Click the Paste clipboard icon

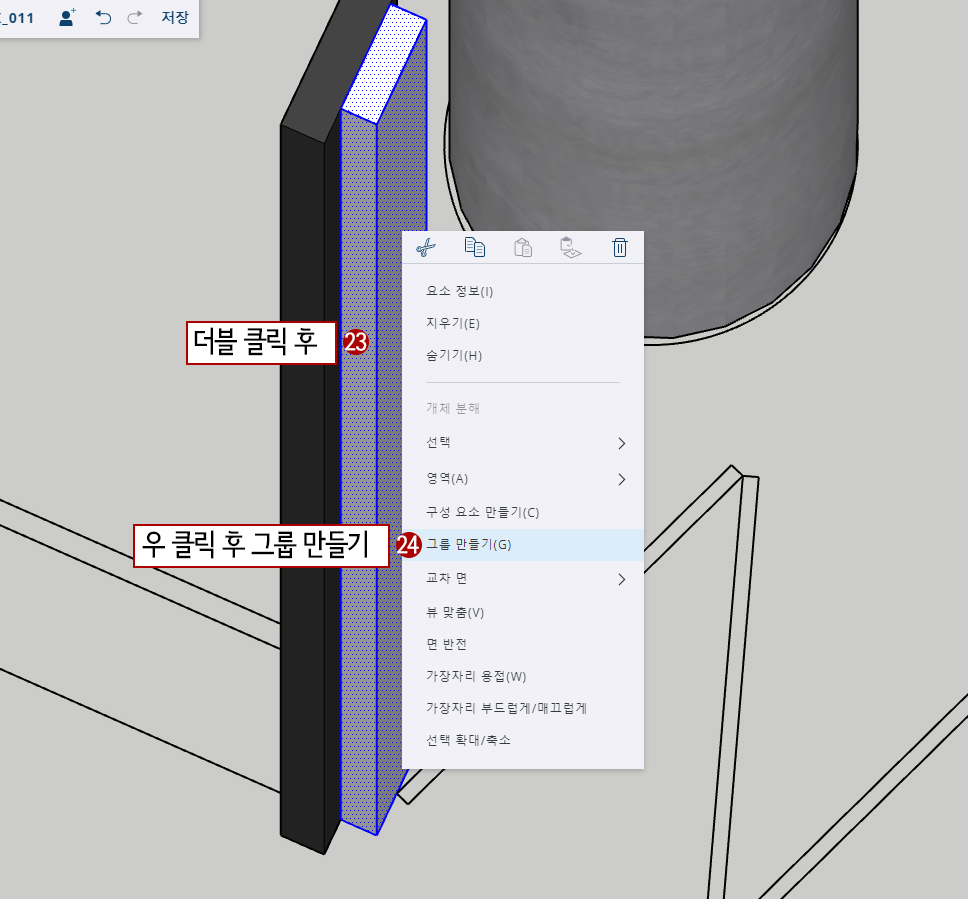(x=523, y=248)
